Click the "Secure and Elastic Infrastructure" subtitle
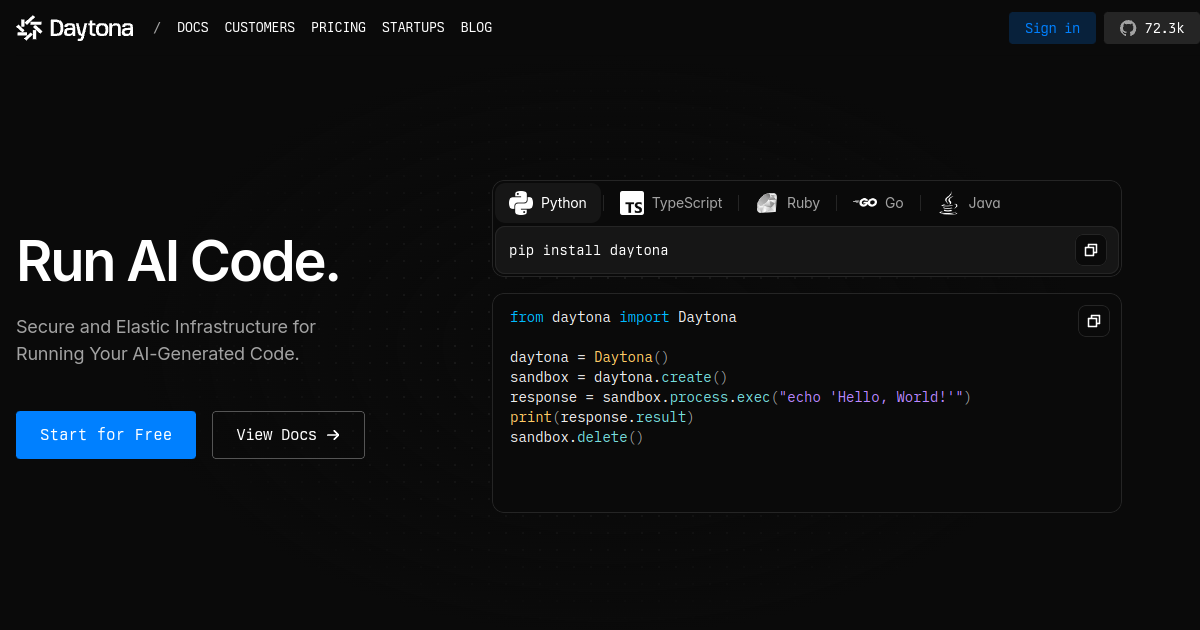 pos(166,340)
